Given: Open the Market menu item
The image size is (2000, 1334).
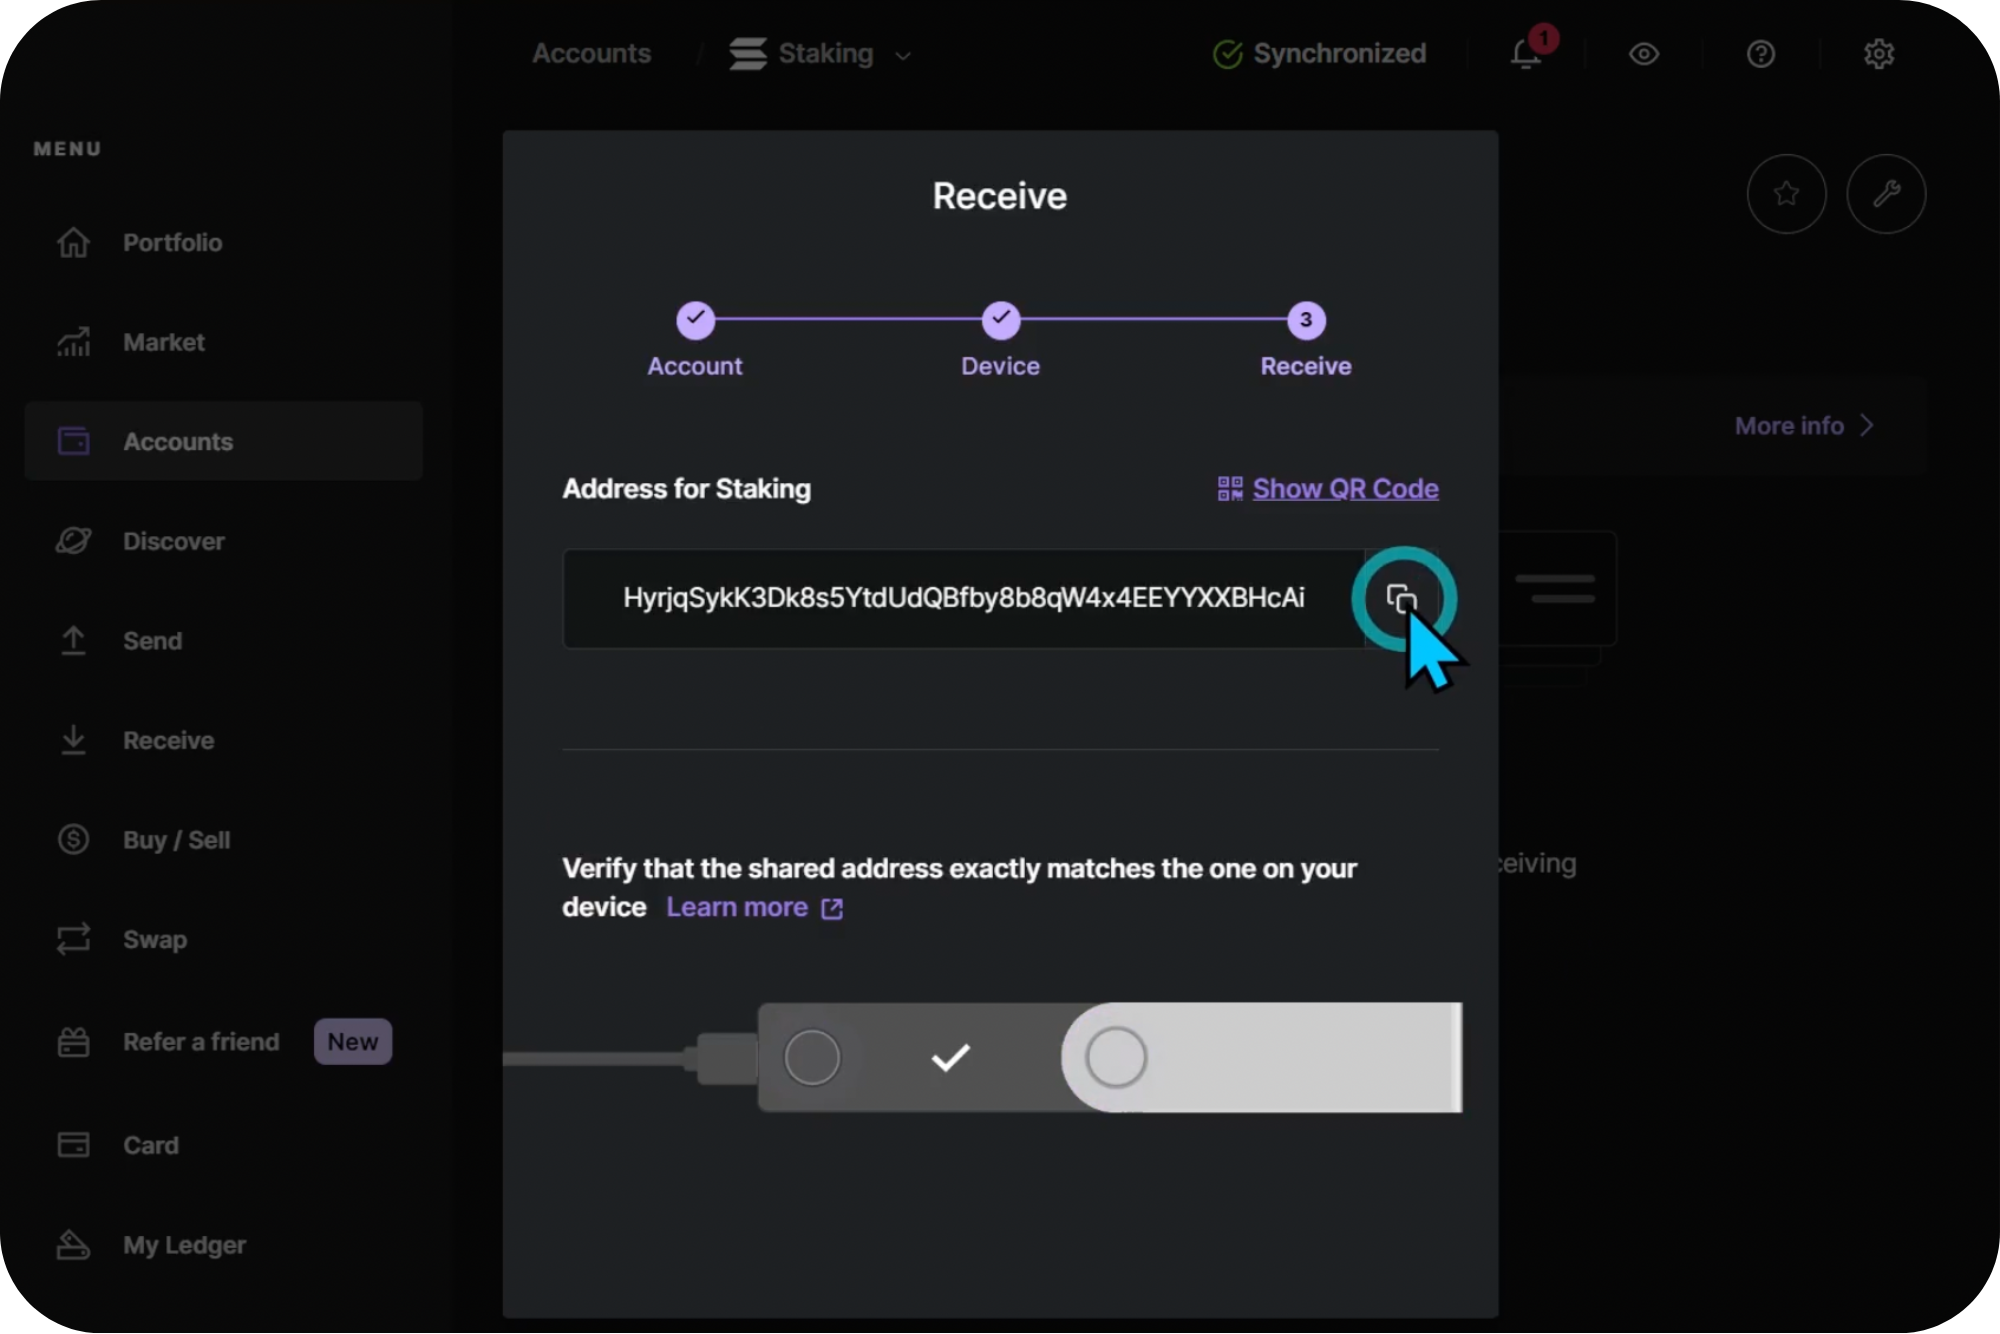Looking at the screenshot, I should (x=163, y=342).
